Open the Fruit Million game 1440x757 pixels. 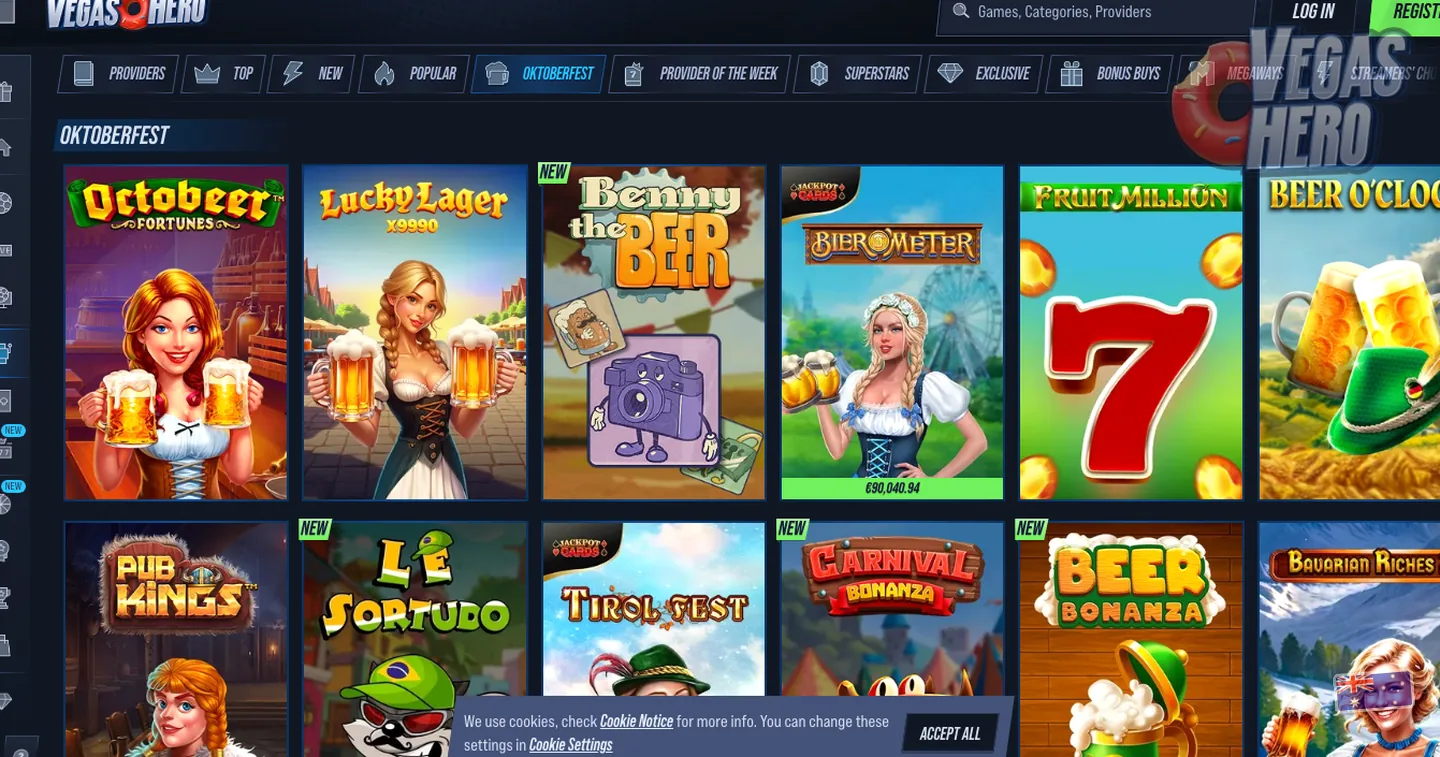pos(1131,333)
